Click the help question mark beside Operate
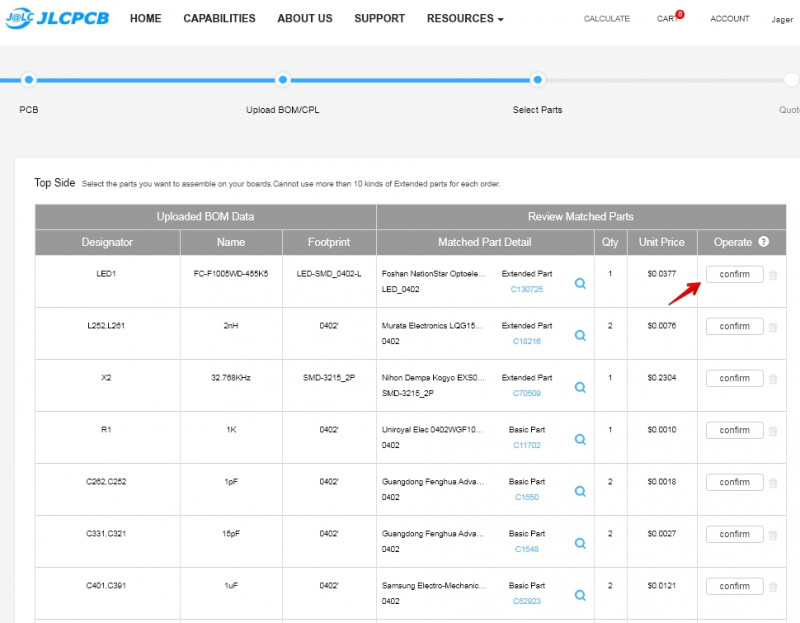The height and width of the screenshot is (623, 800). pyautogui.click(x=764, y=242)
